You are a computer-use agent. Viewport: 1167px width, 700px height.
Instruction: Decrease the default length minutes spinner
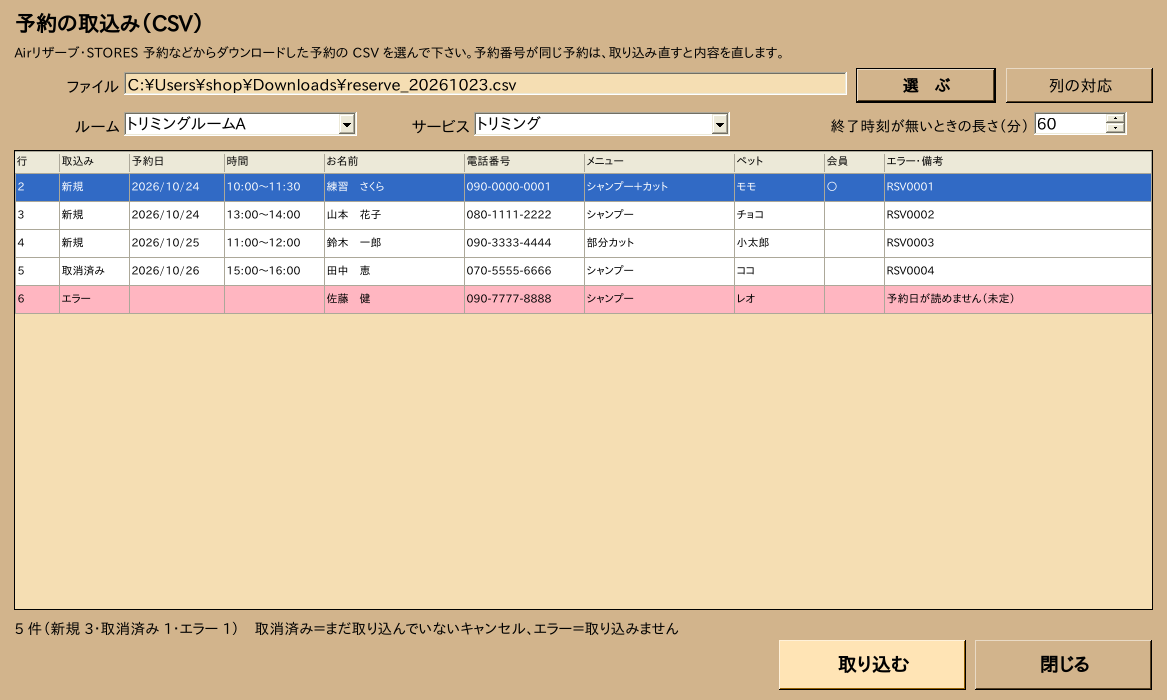click(x=1115, y=129)
